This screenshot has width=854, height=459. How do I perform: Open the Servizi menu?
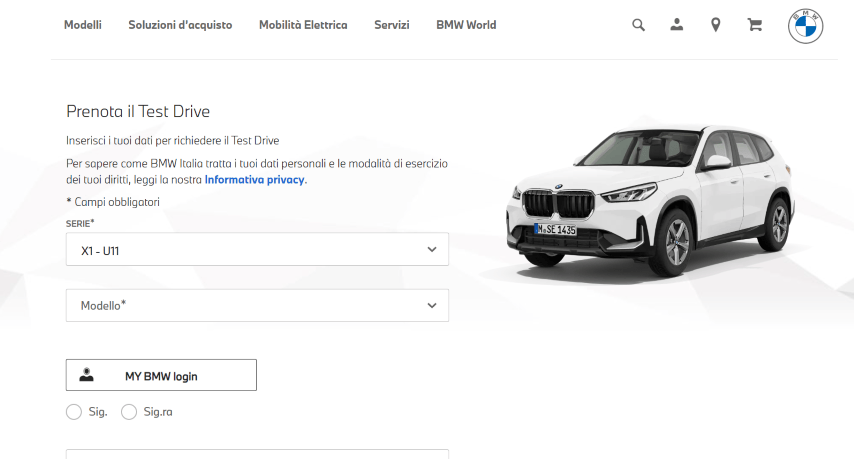coord(392,25)
